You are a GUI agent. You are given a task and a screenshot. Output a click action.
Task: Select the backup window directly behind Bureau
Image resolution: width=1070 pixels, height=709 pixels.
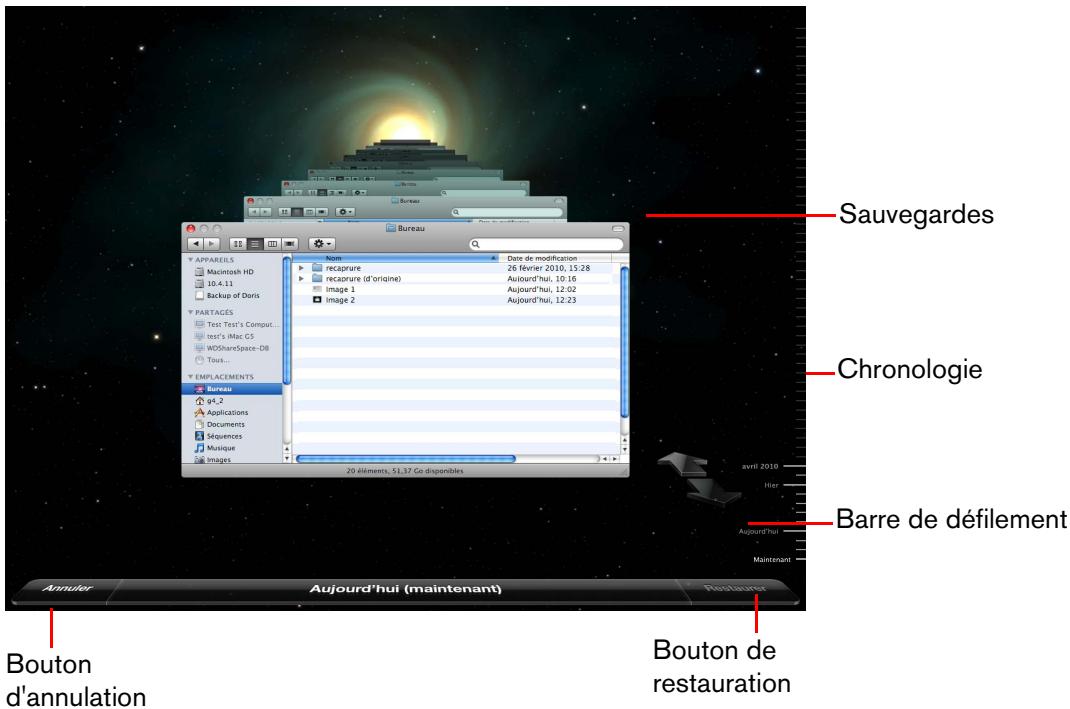point(405,208)
